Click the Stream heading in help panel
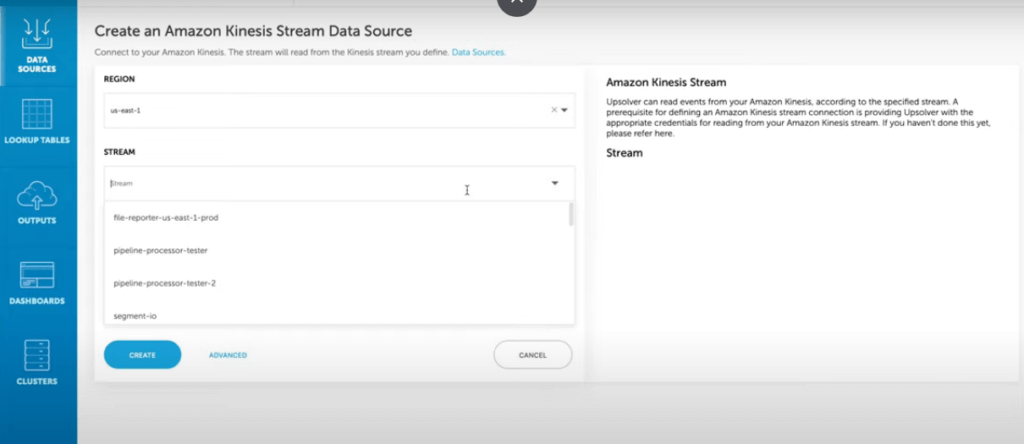This screenshot has height=444, width=1024. tap(624, 153)
